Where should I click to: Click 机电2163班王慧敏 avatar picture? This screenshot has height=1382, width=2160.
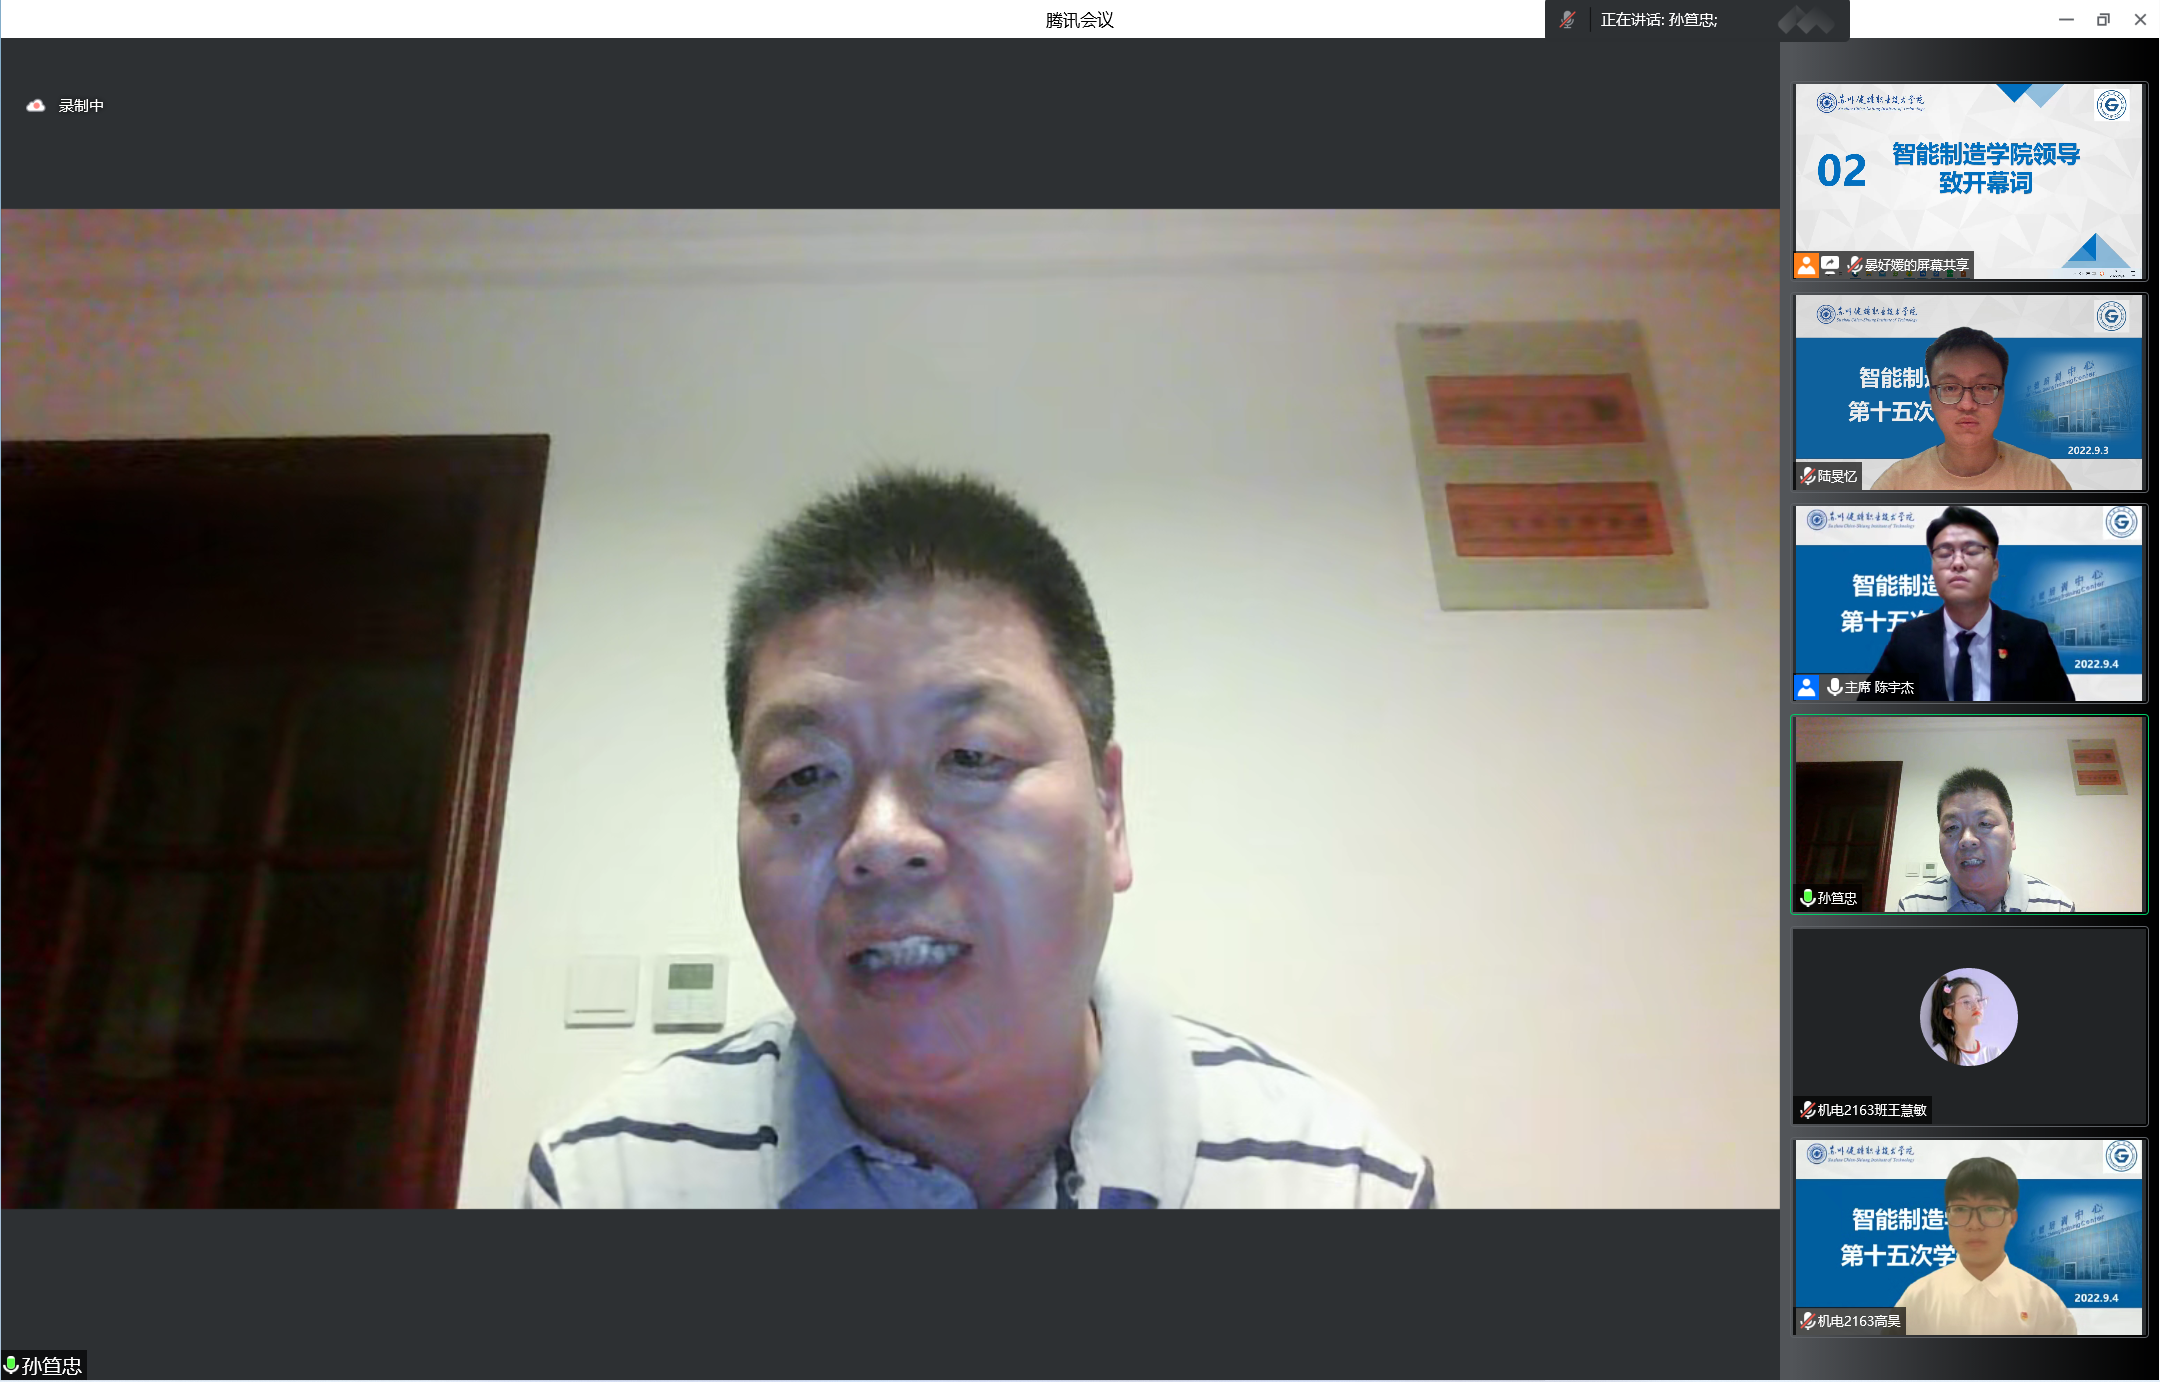(1968, 1017)
